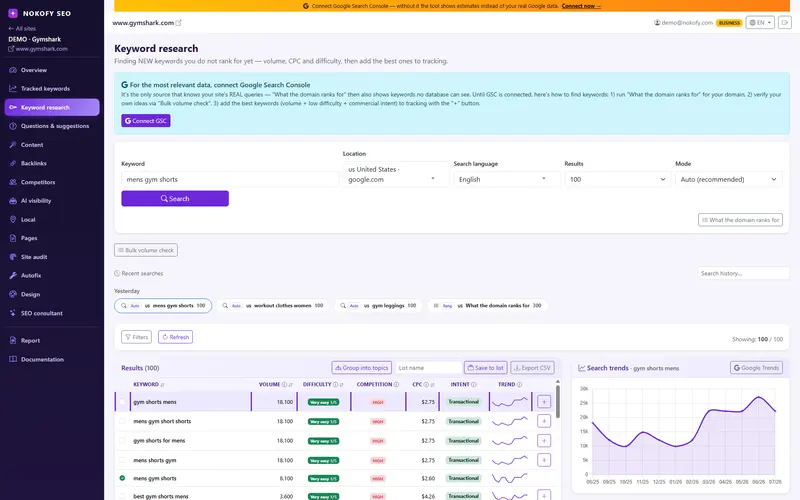
Task: Open the Mode dropdown
Action: click(729, 180)
